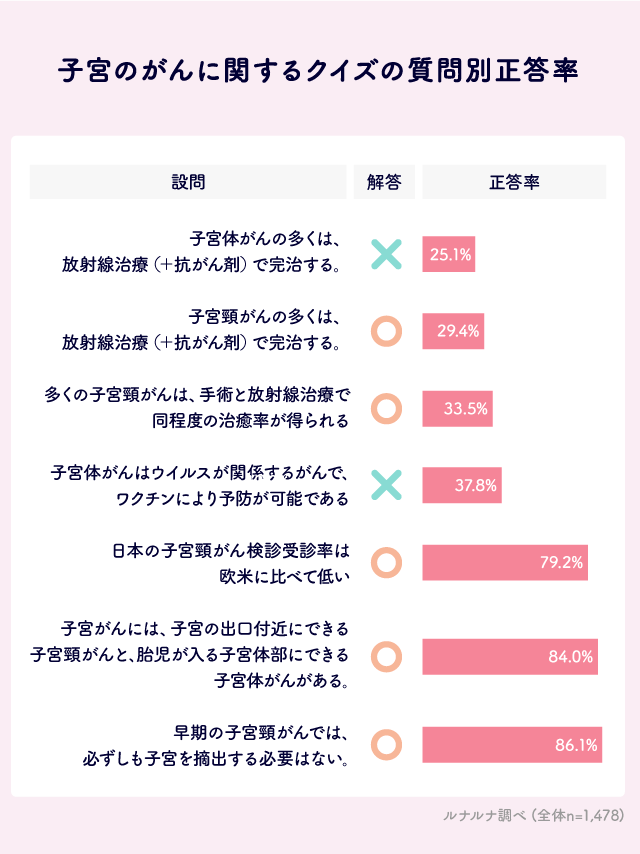
Task: Click the 正答率 column header
Action: (514, 182)
